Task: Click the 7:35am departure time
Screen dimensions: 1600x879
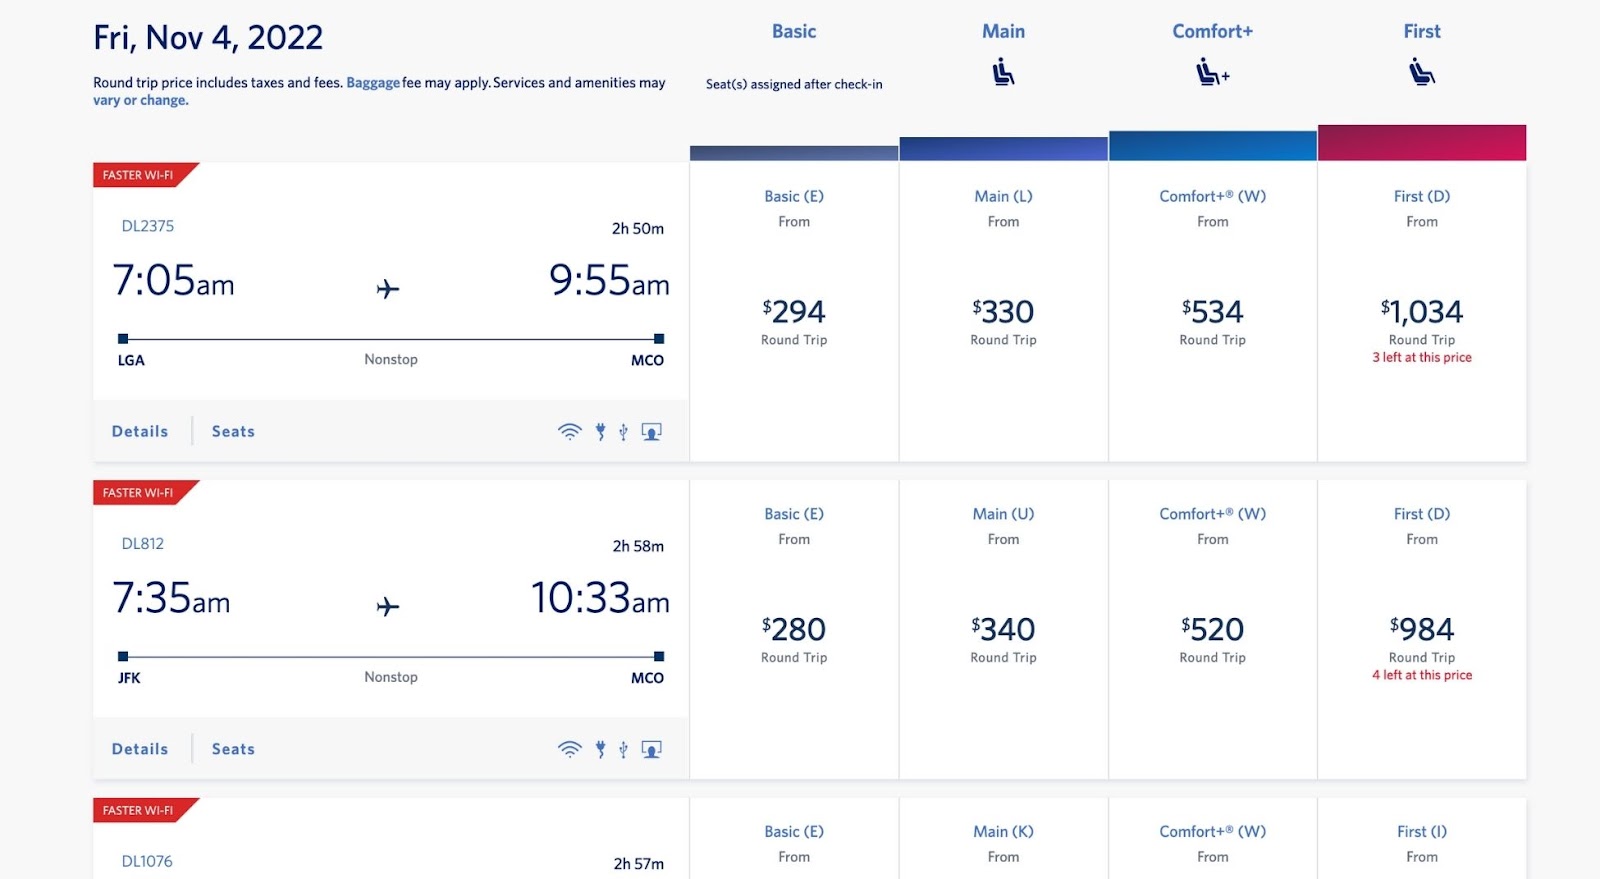Action: click(171, 598)
